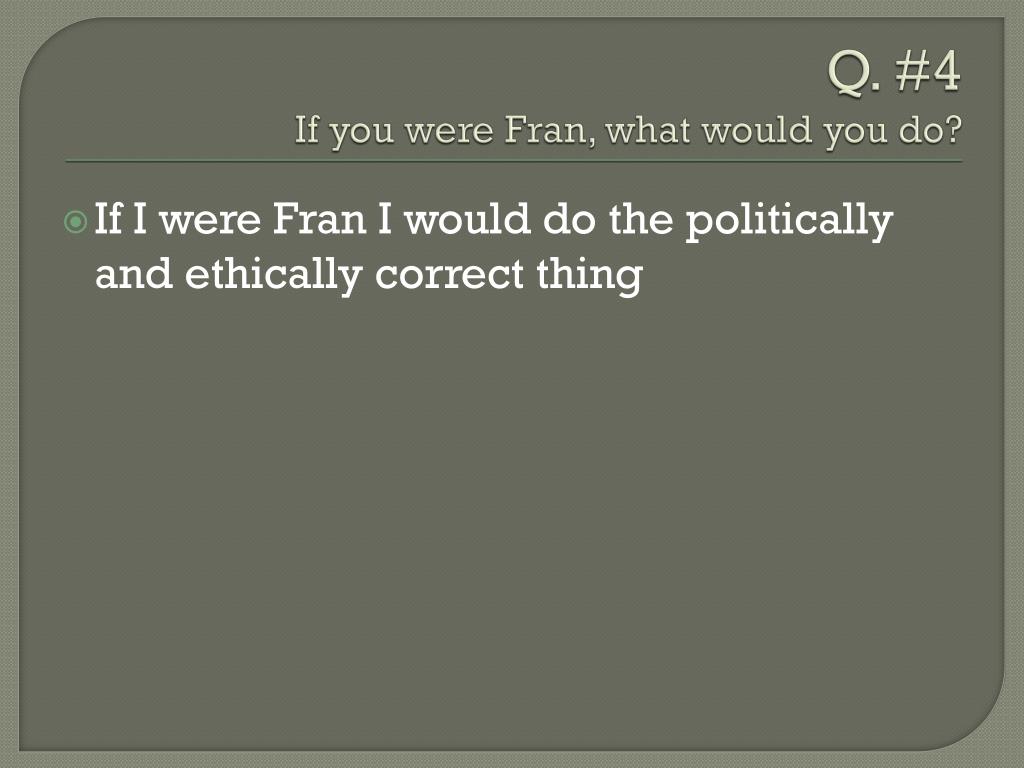1024x768 pixels.
Task: Click the words 'If I' starting the bullet
Action: pos(121,218)
